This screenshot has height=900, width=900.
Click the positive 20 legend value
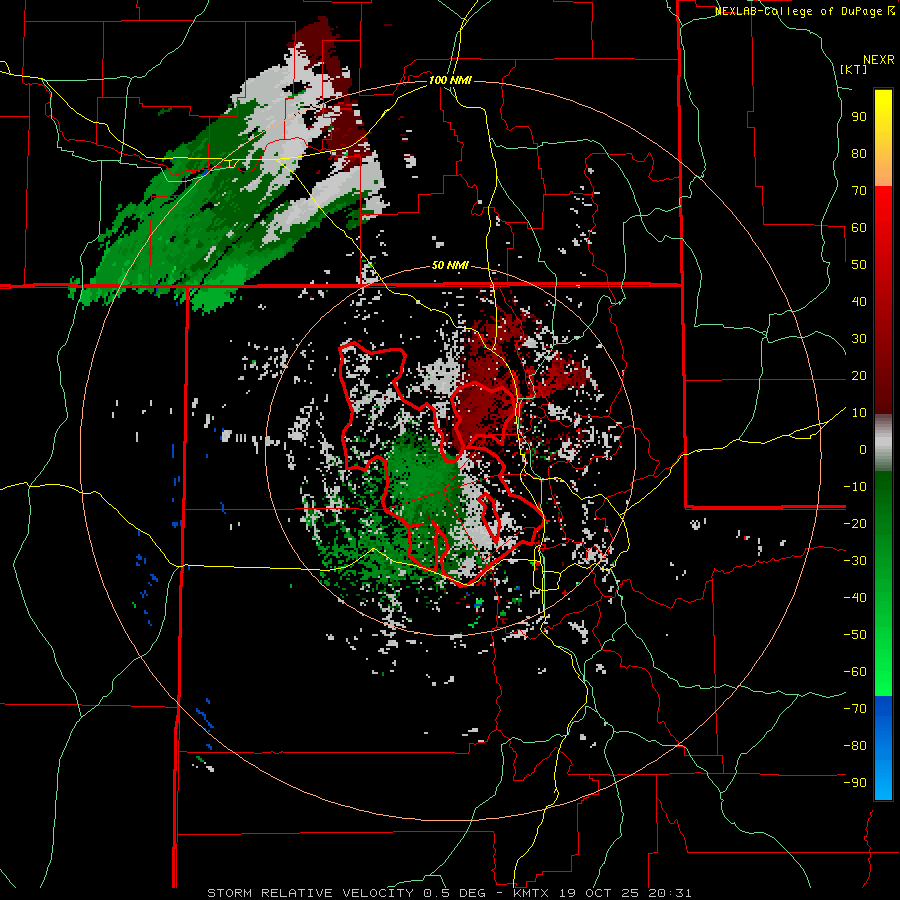859,375
